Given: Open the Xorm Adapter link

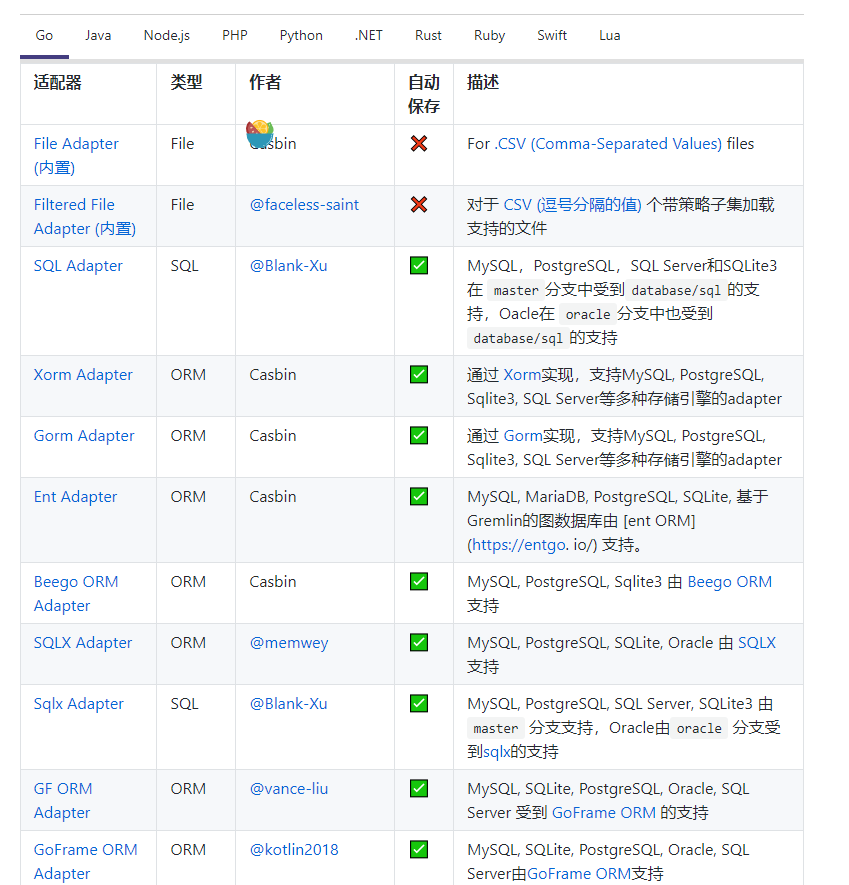Looking at the screenshot, I should 83,375.
